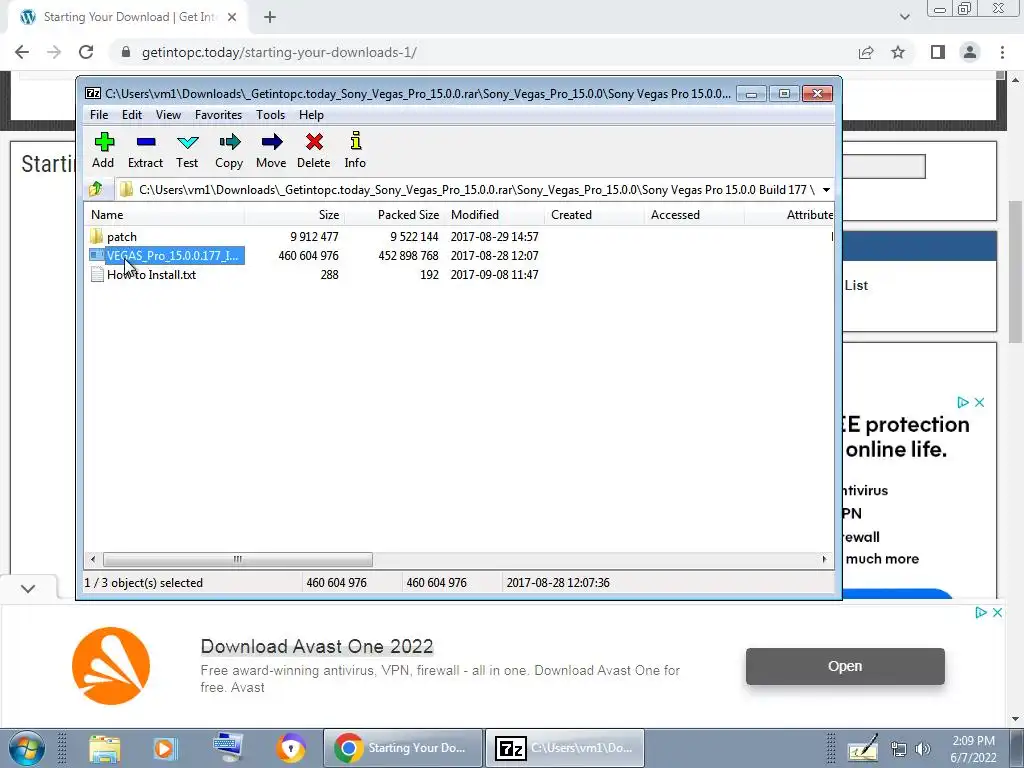Sort by Accessed column header
Viewport: 1024px width, 768px height.
point(694,215)
